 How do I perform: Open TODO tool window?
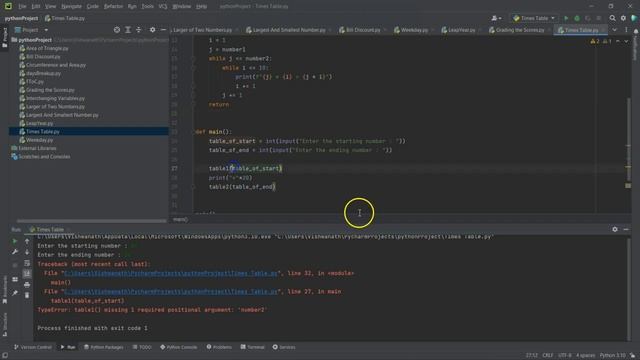click(x=142, y=347)
